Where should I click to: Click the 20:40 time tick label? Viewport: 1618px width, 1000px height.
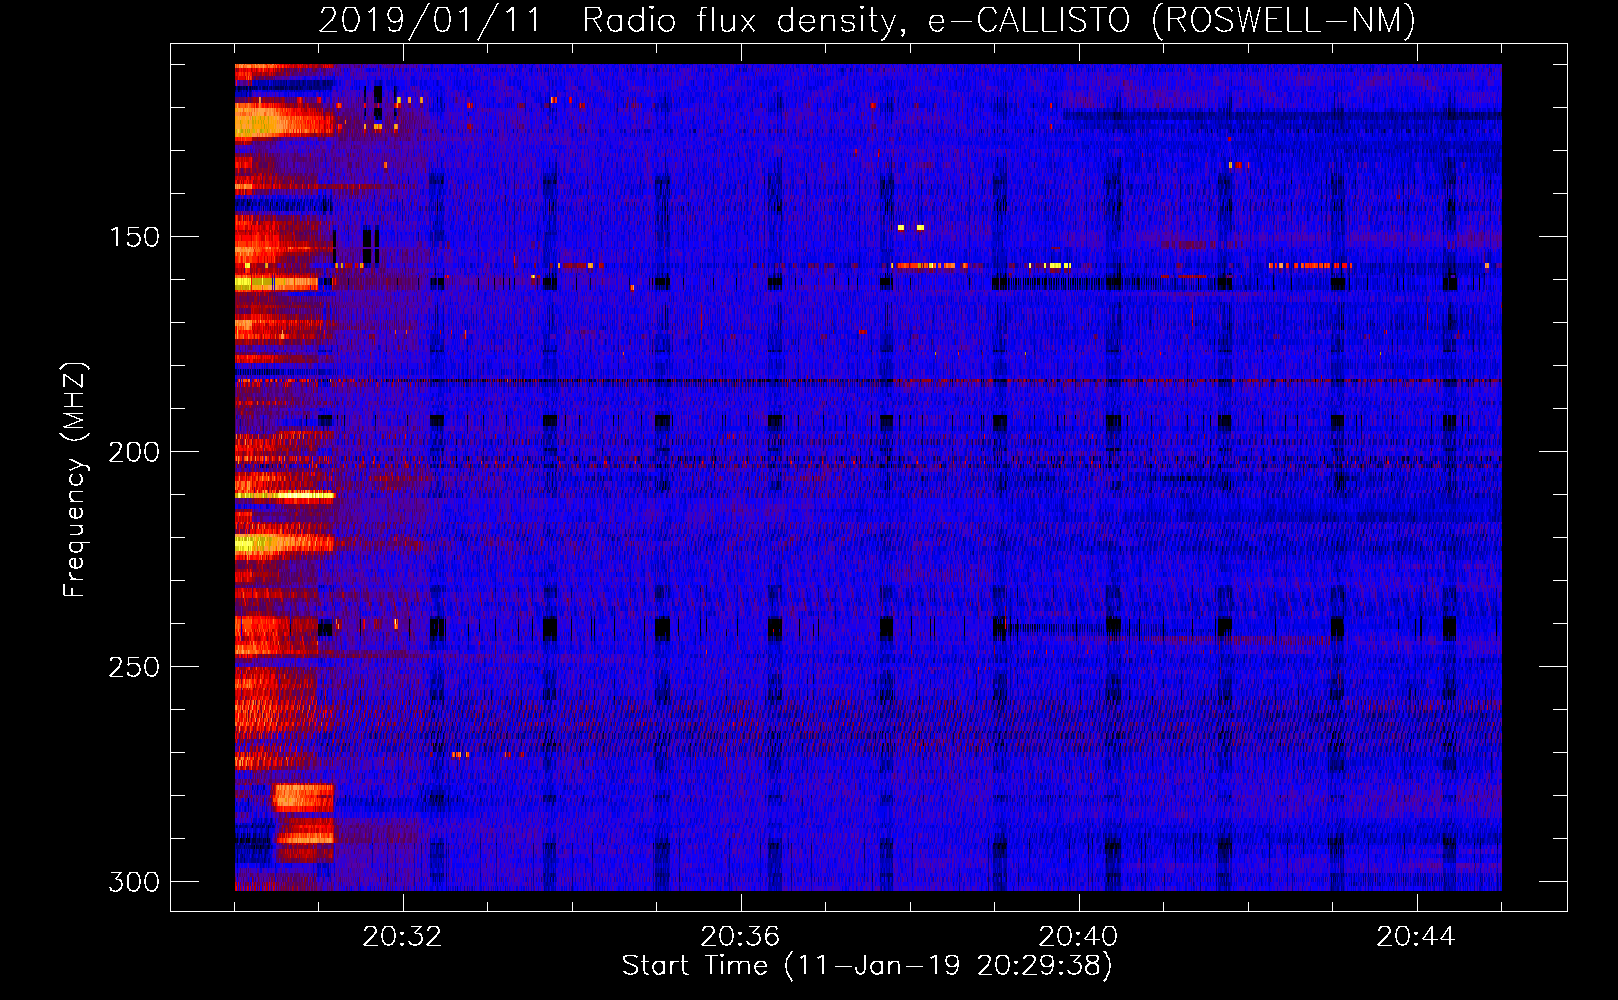click(1078, 937)
